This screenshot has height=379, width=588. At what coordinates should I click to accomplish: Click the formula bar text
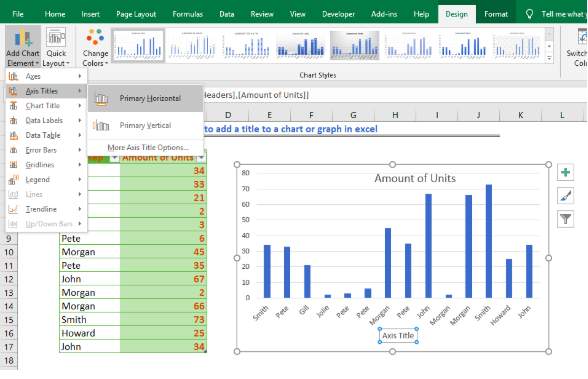click(256, 95)
